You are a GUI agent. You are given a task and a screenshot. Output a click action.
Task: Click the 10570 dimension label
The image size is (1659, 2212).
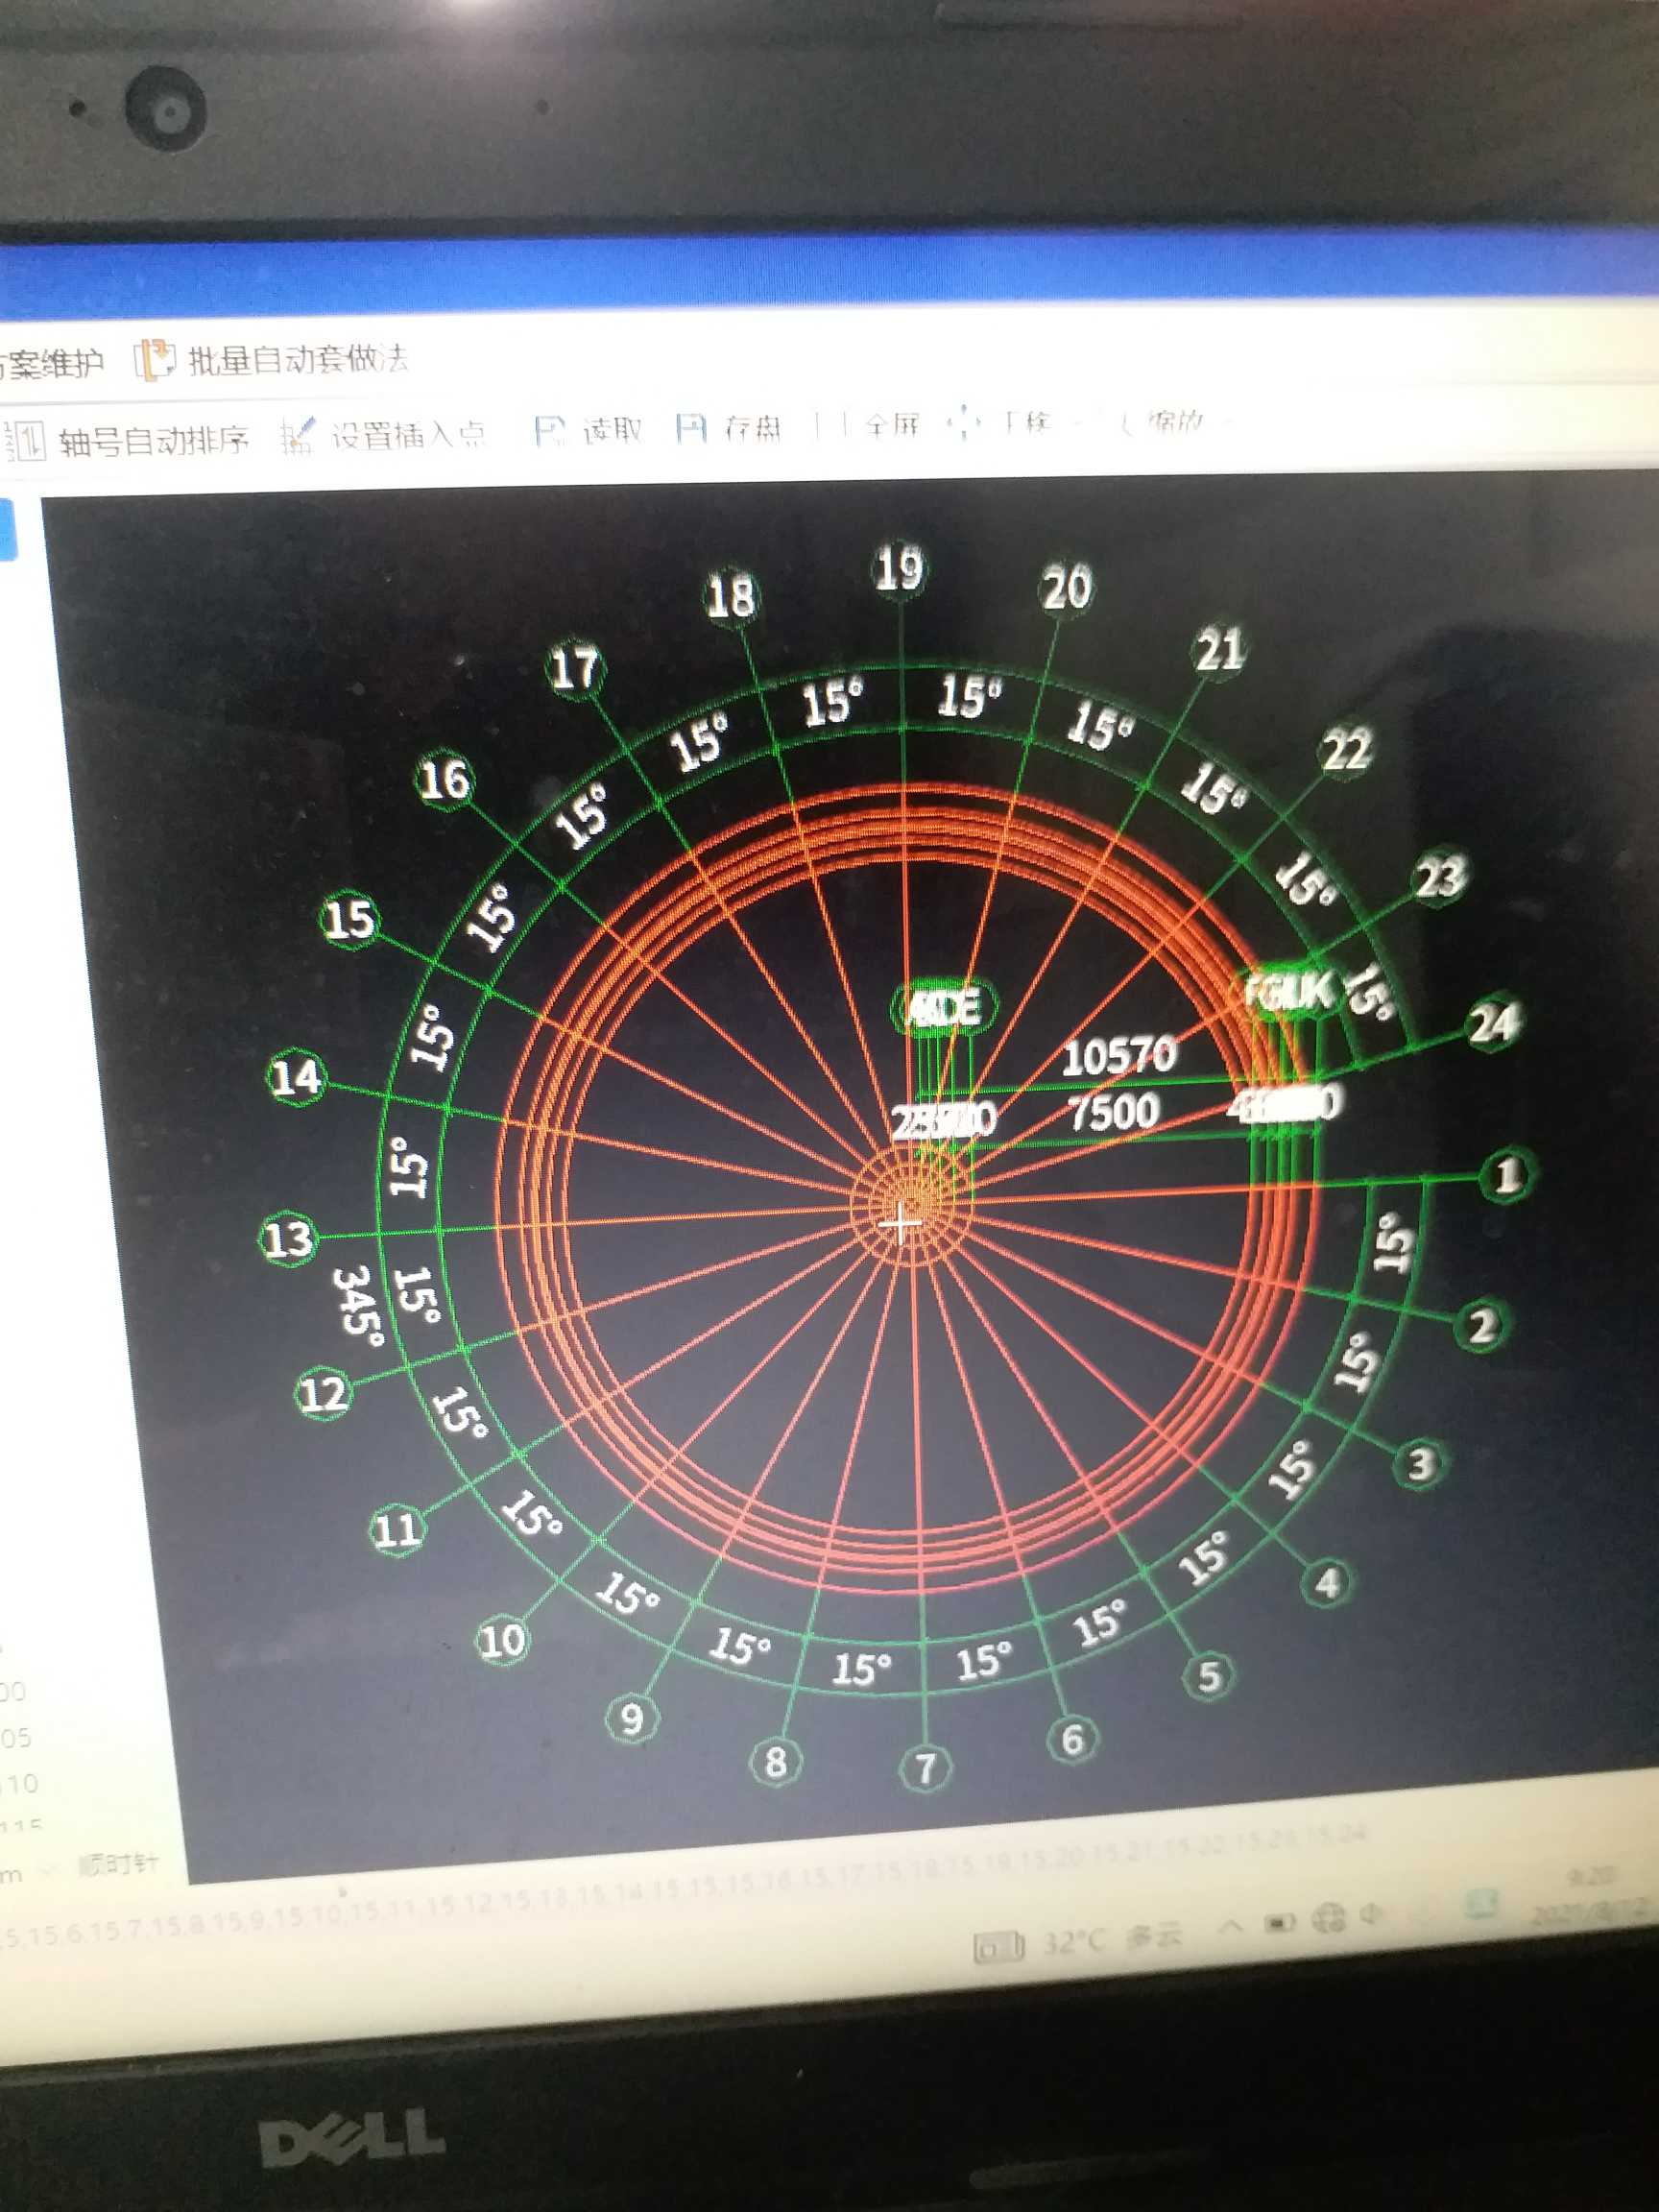[1119, 1057]
